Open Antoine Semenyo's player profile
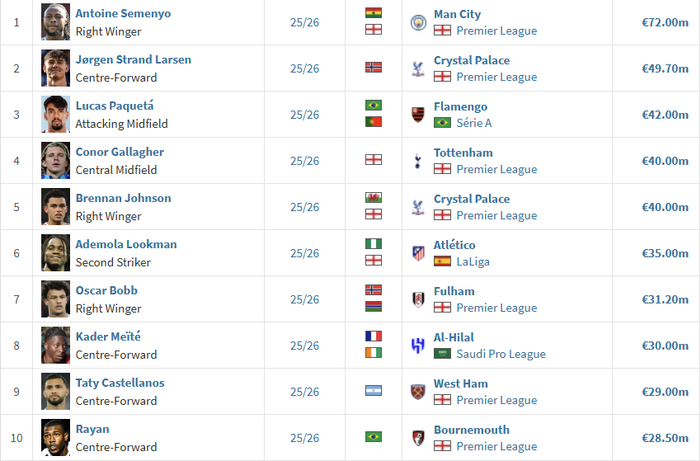 (x=123, y=14)
